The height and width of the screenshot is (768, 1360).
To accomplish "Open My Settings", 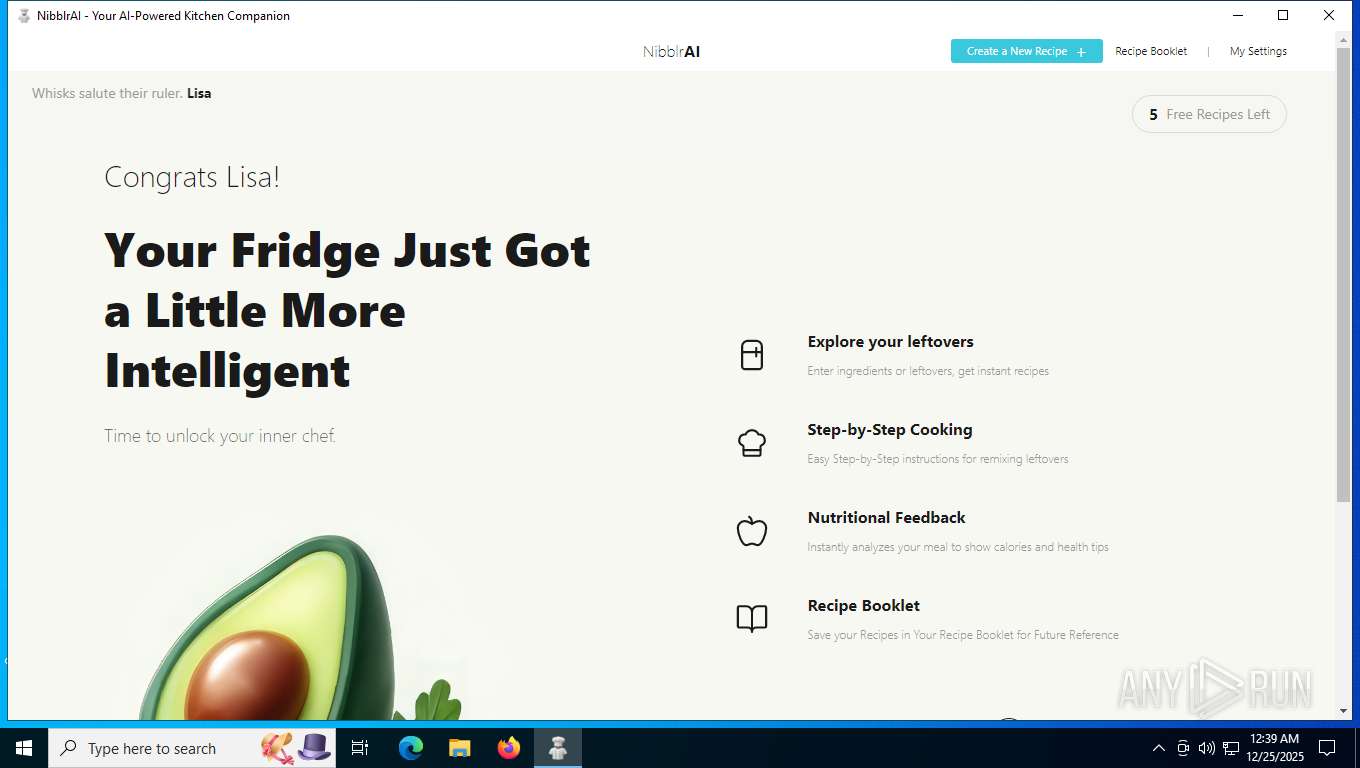I will [1258, 51].
